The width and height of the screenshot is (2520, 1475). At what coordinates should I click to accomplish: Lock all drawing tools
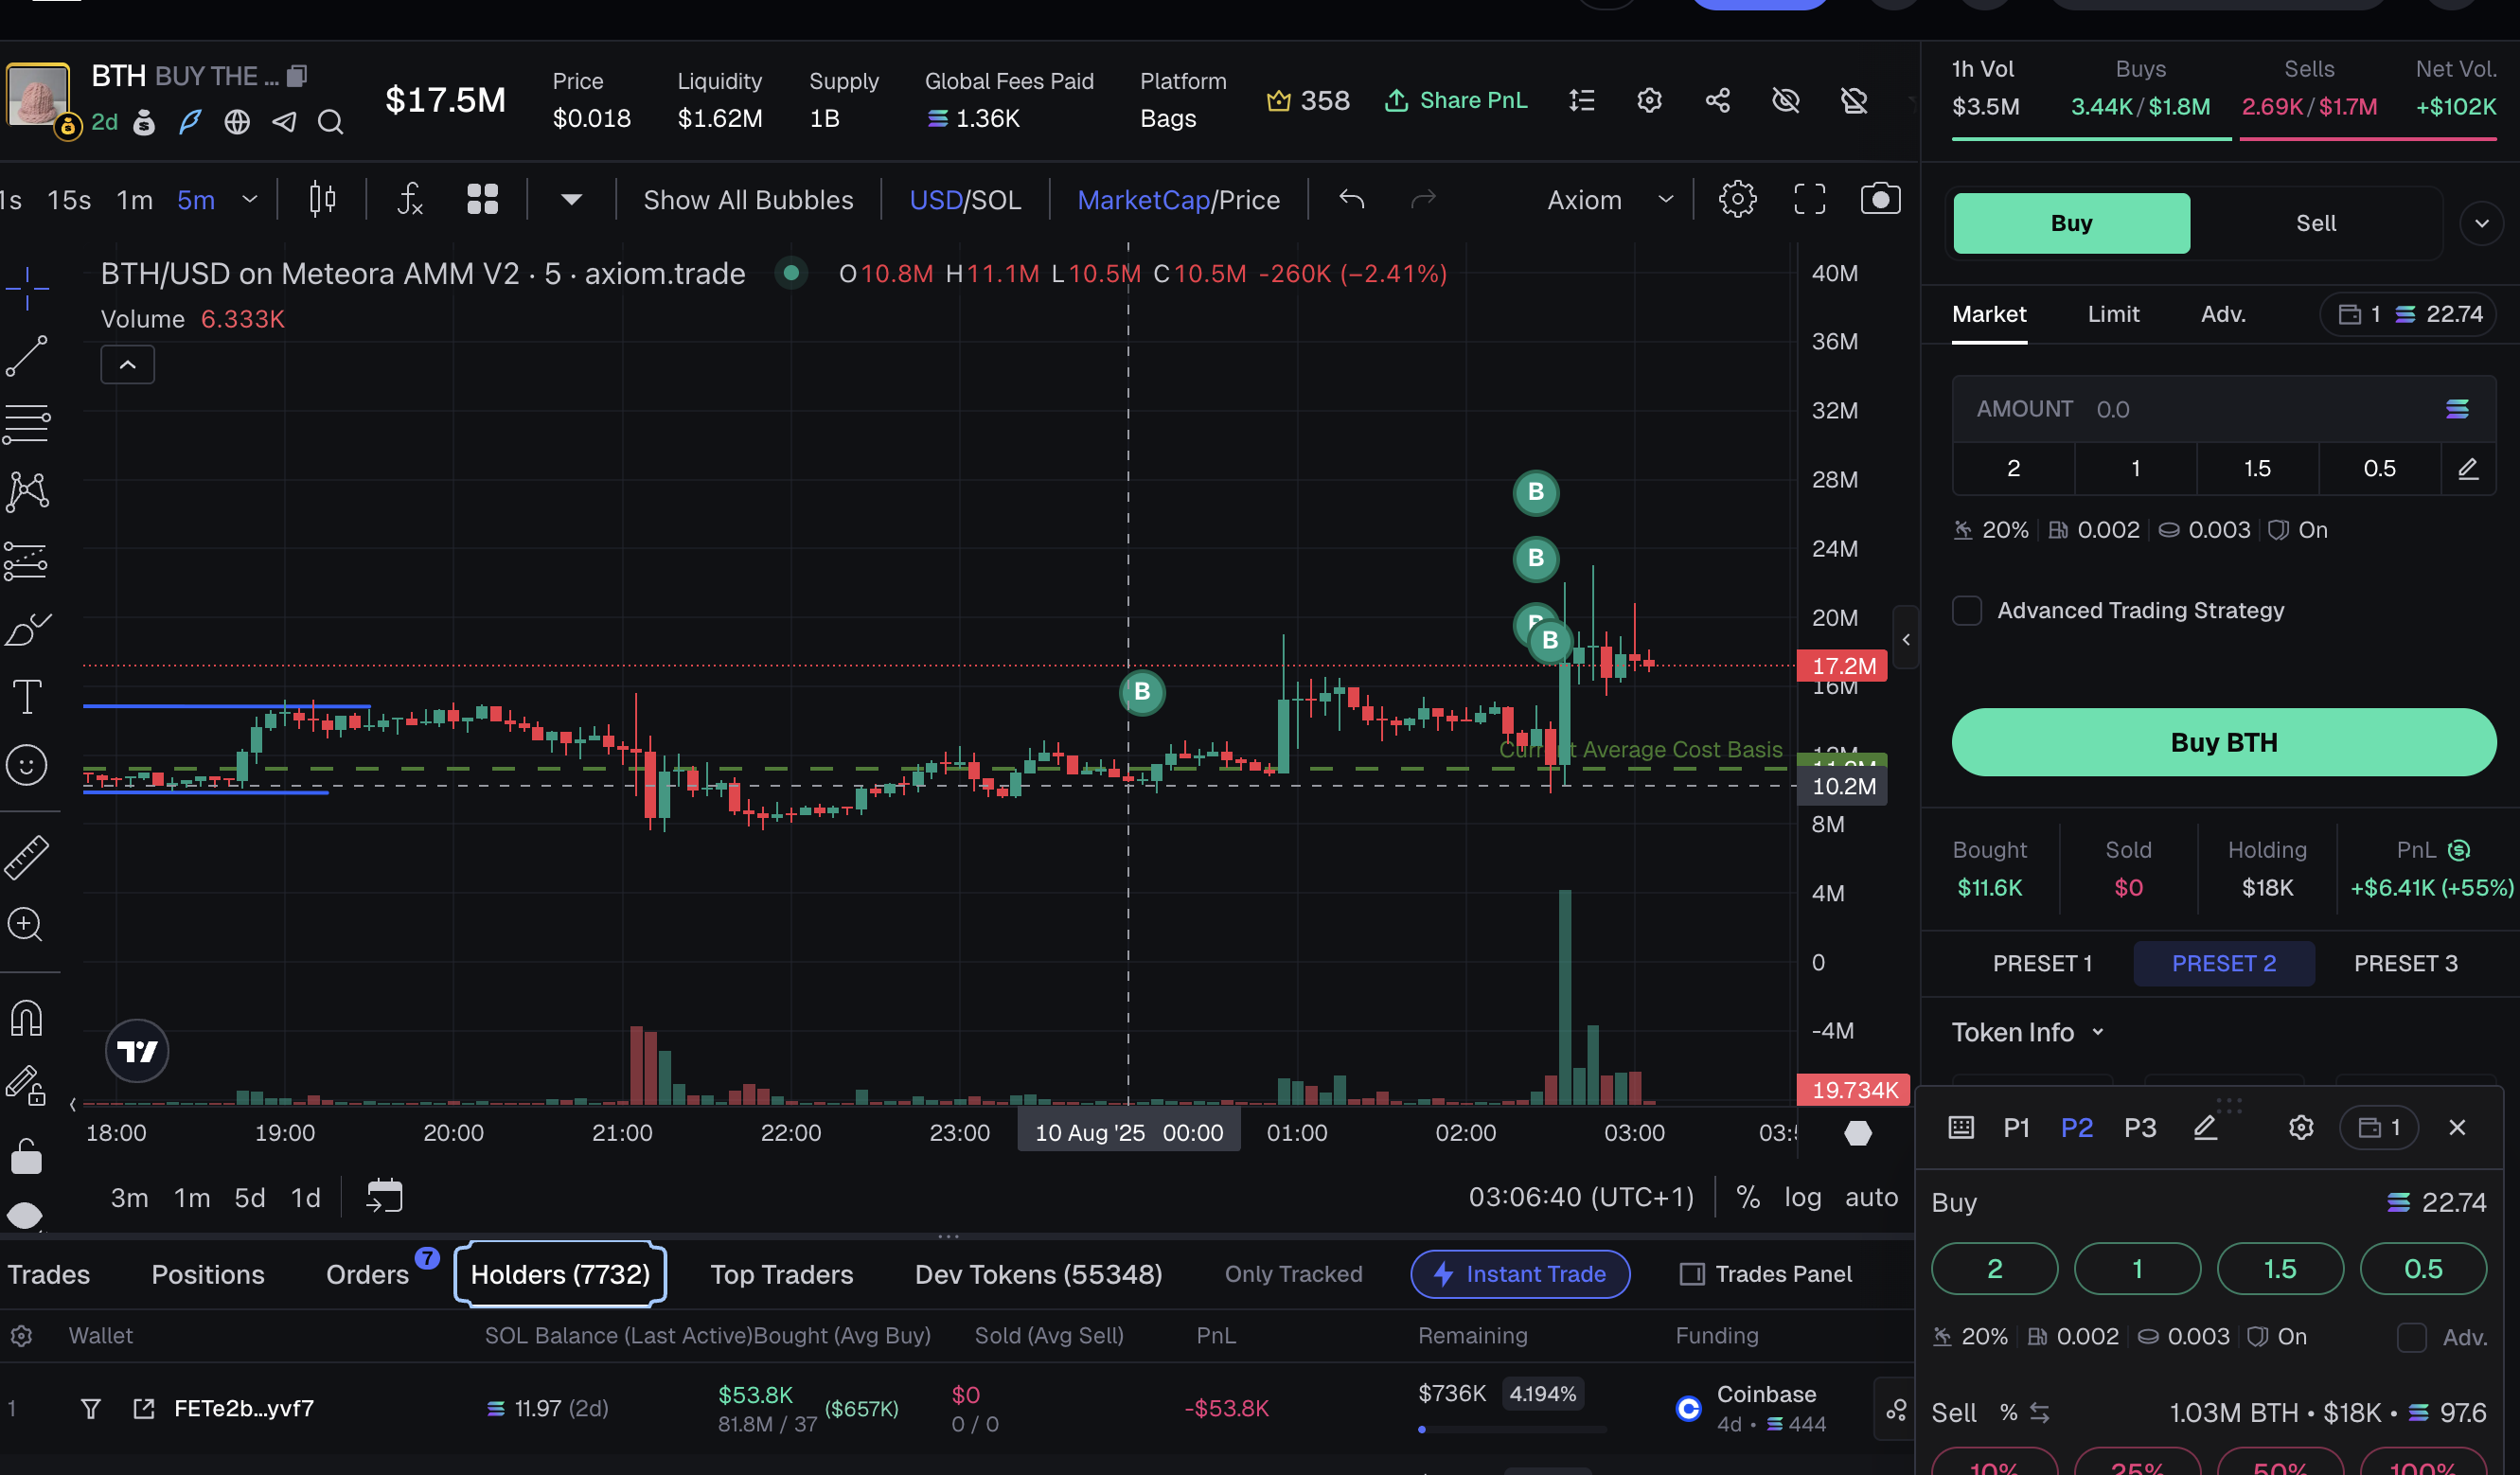[27, 1157]
